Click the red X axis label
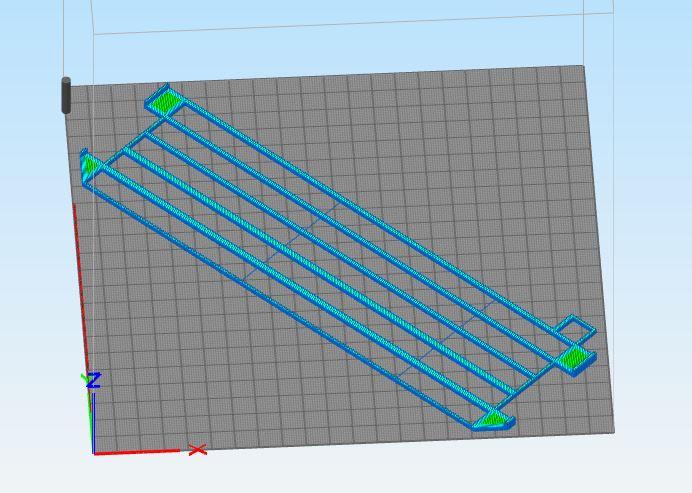 [x=197, y=450]
